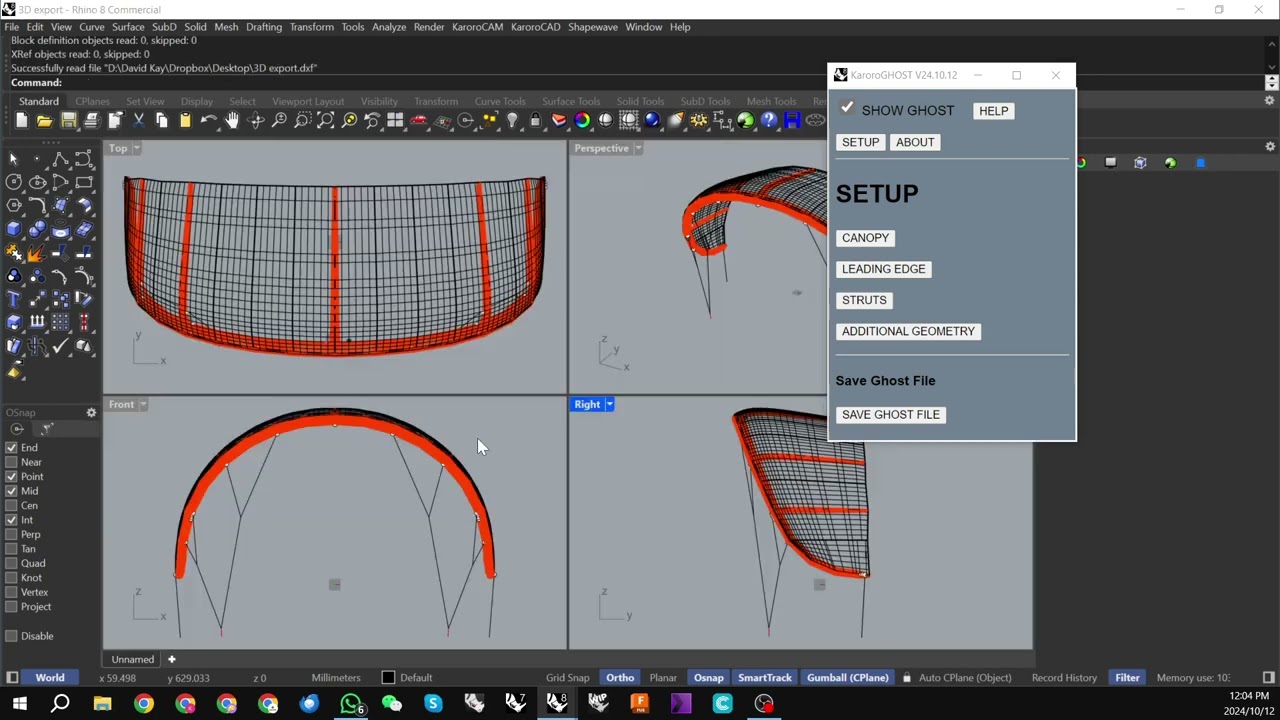The height and width of the screenshot is (720, 1280).
Task: Enable the Cen osnap checkbox
Action: tap(11, 506)
